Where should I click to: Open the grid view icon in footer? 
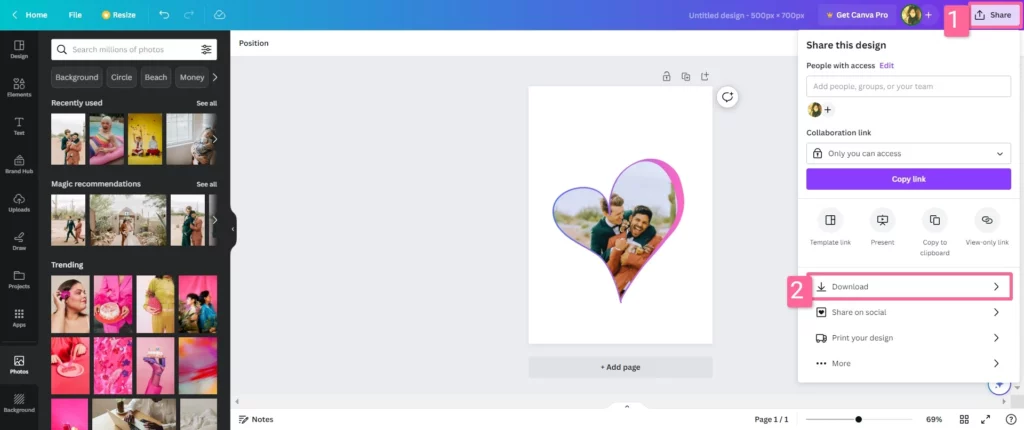[964, 419]
